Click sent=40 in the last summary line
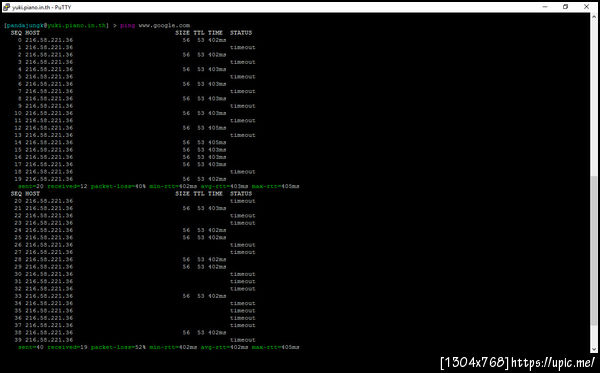This screenshot has width=600, height=373. 31,347
